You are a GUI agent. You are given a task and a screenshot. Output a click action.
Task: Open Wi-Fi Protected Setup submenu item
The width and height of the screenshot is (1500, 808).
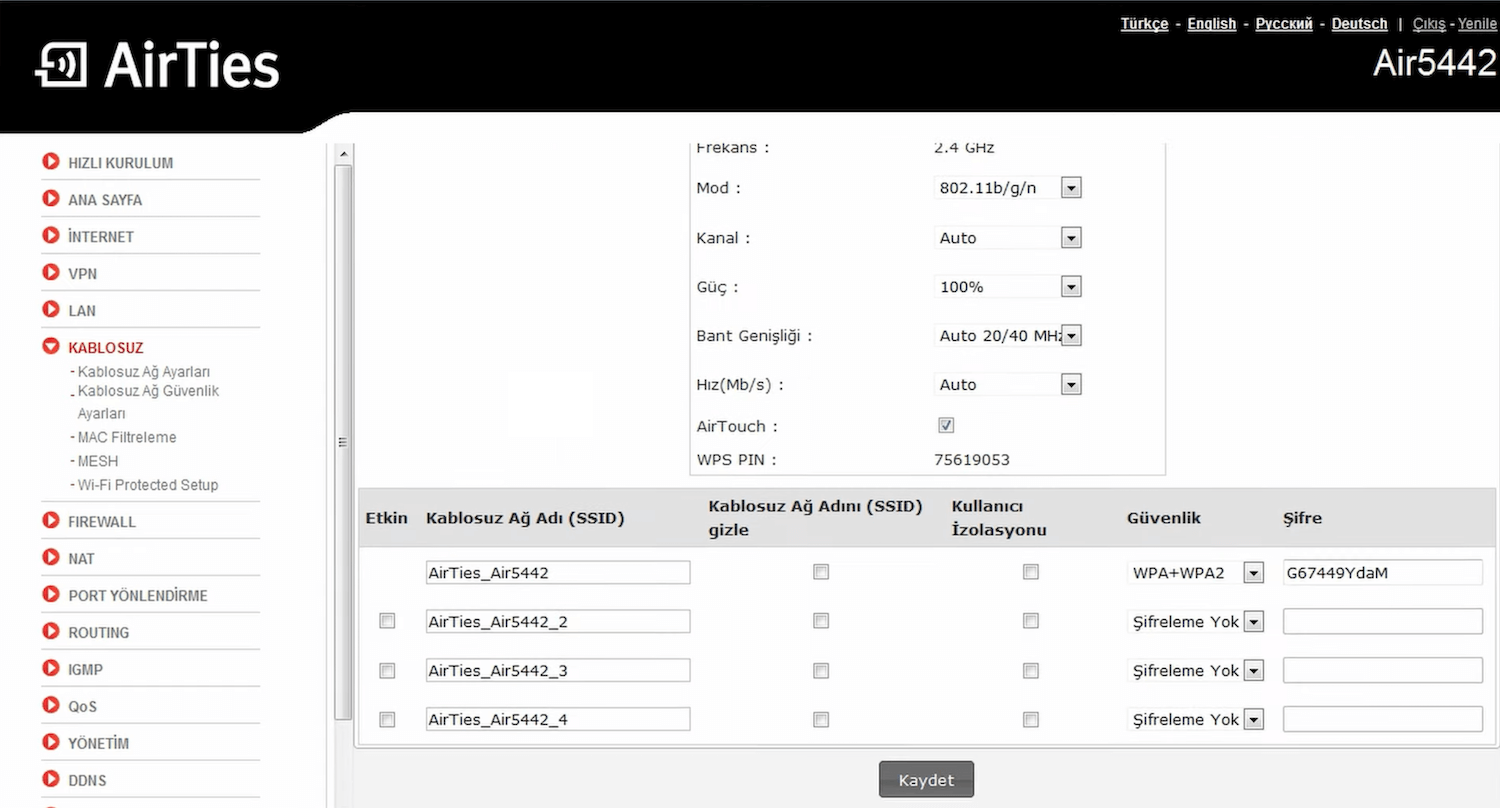pos(148,485)
